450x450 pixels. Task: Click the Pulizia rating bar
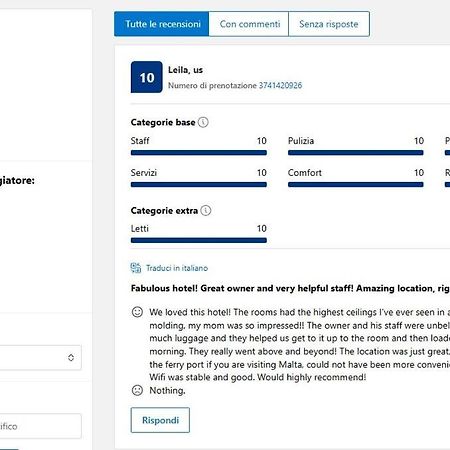356,153
